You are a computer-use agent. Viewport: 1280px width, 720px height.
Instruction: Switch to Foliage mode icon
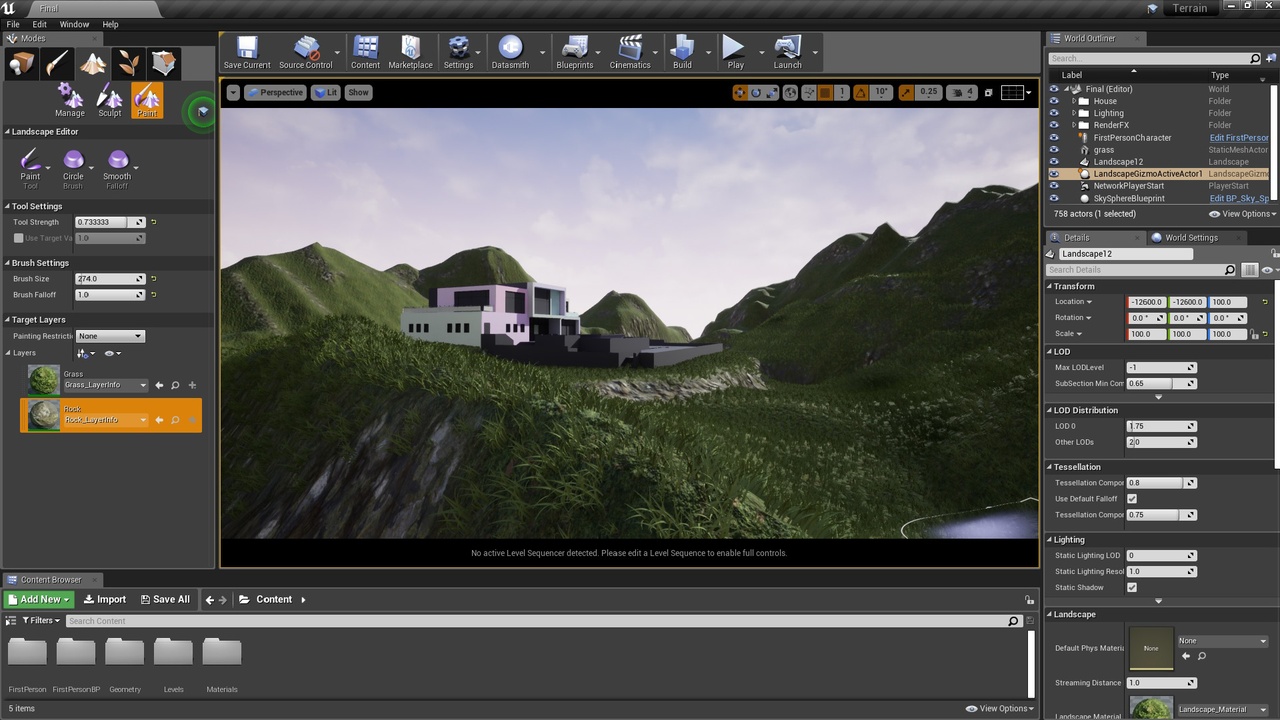(x=128, y=64)
